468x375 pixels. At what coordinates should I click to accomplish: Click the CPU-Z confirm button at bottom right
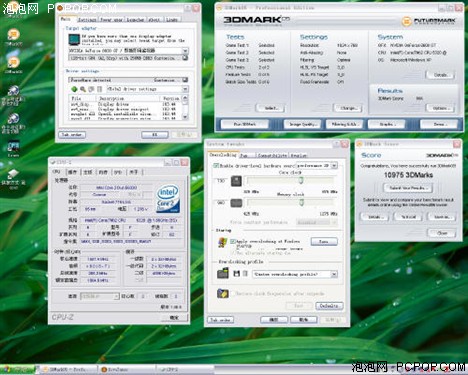tap(174, 318)
